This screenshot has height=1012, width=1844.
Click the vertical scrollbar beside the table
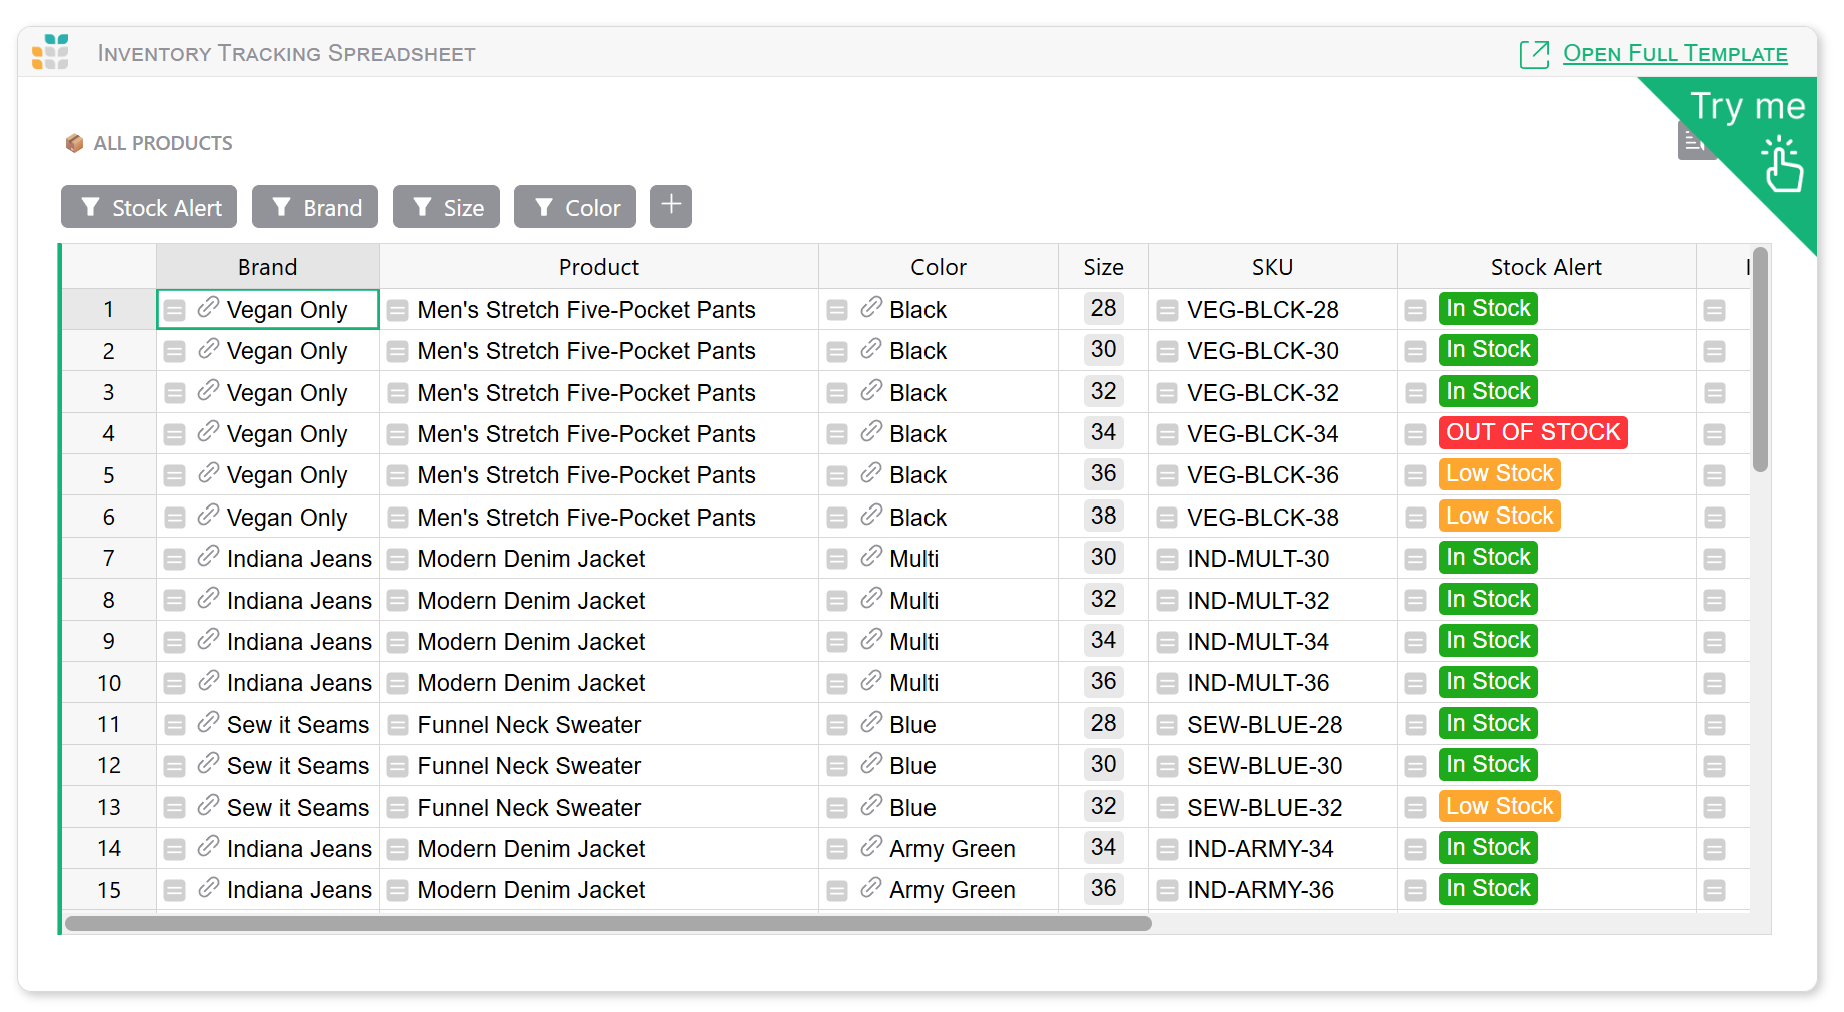[1761, 360]
